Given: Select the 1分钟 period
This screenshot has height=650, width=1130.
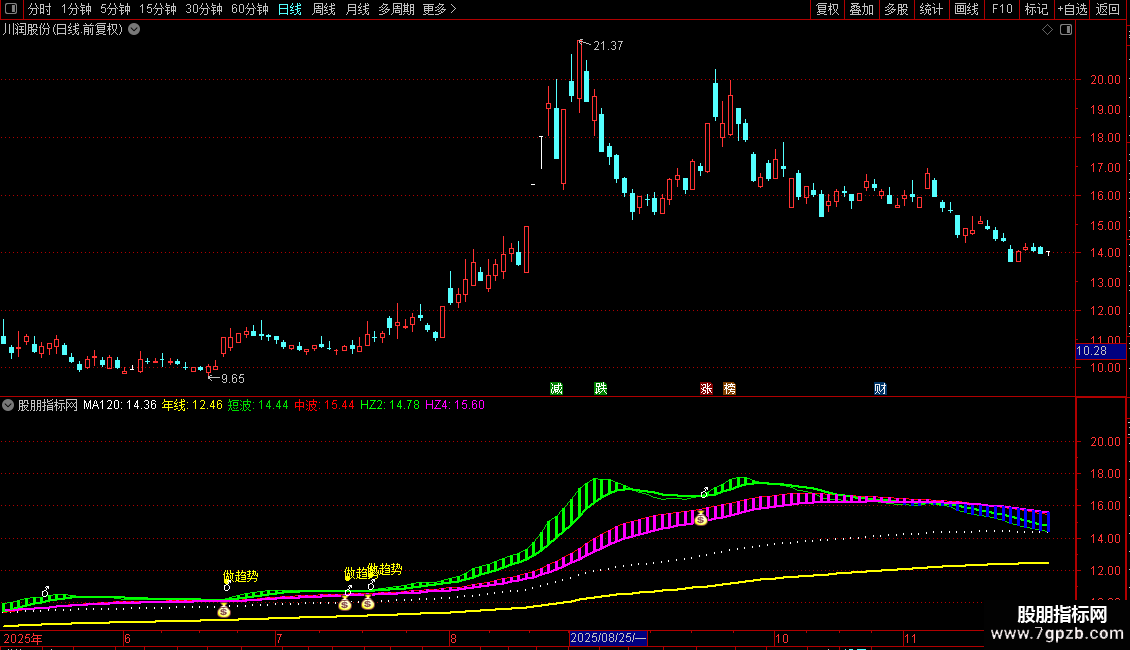Looking at the screenshot, I should point(76,9).
